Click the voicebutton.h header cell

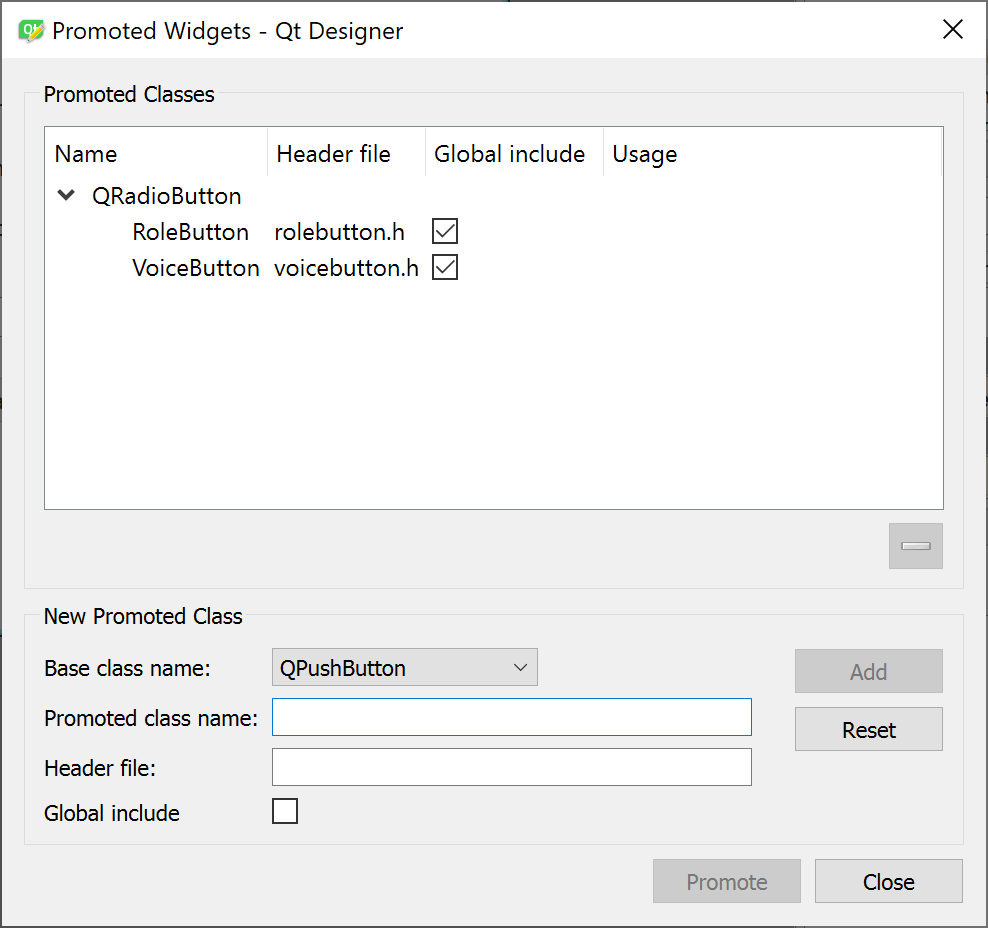[x=346, y=268]
